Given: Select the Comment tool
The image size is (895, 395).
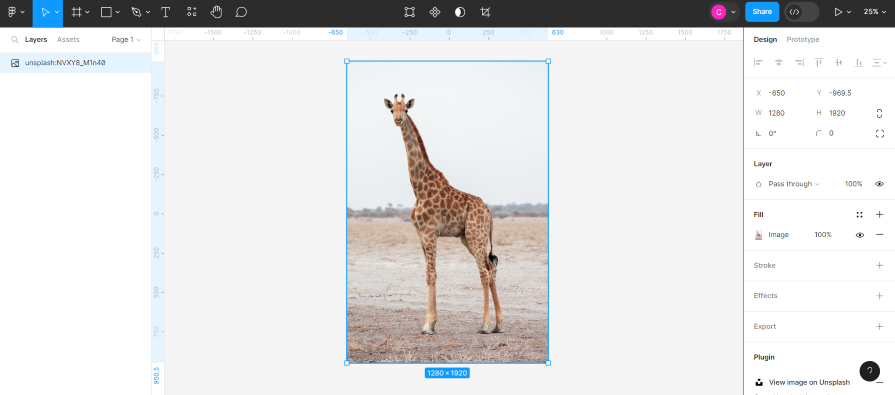Looking at the screenshot, I should pyautogui.click(x=241, y=12).
